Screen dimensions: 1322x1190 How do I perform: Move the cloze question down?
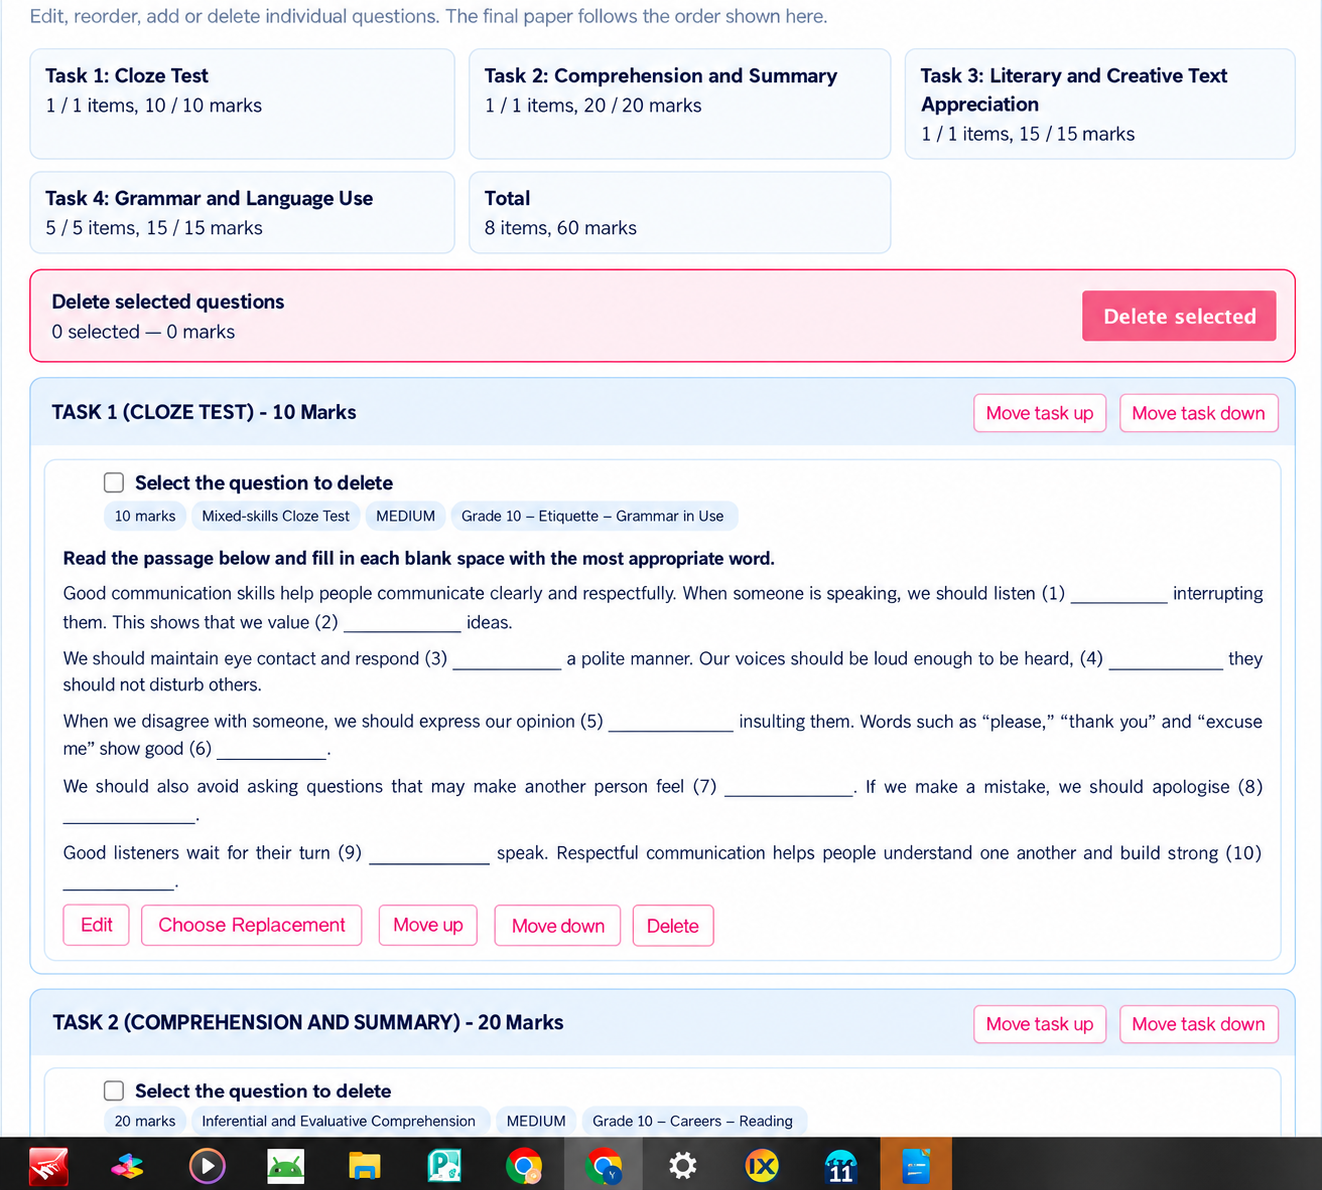[x=558, y=925]
